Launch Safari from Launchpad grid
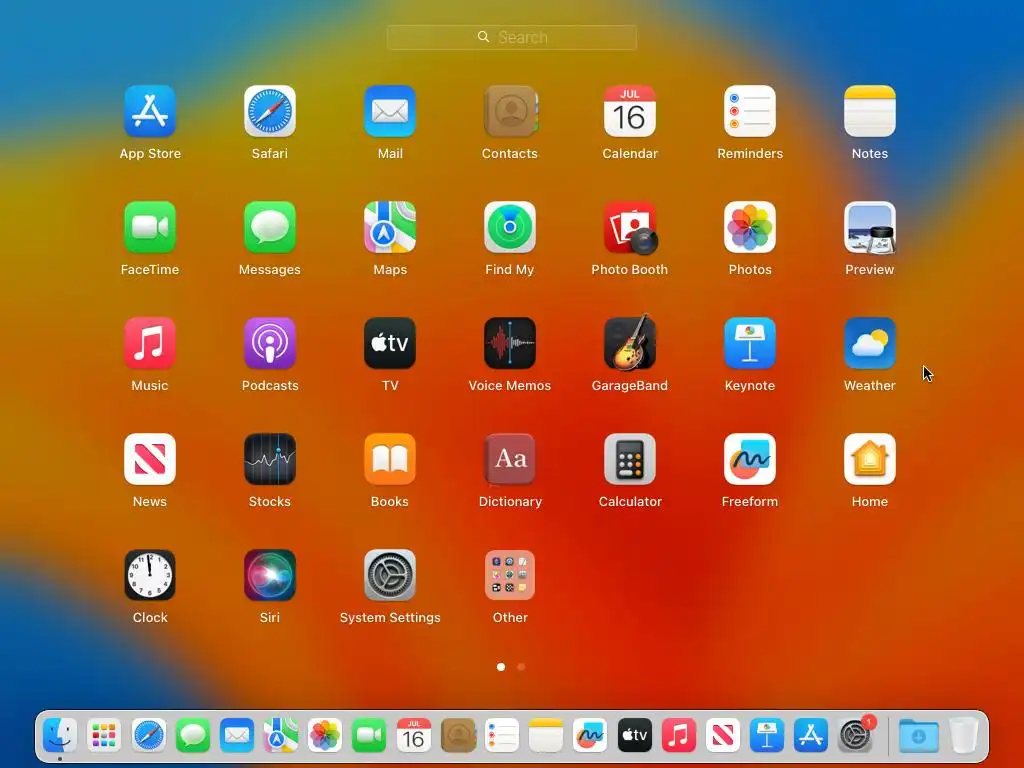The height and width of the screenshot is (768, 1024). pyautogui.click(x=270, y=111)
